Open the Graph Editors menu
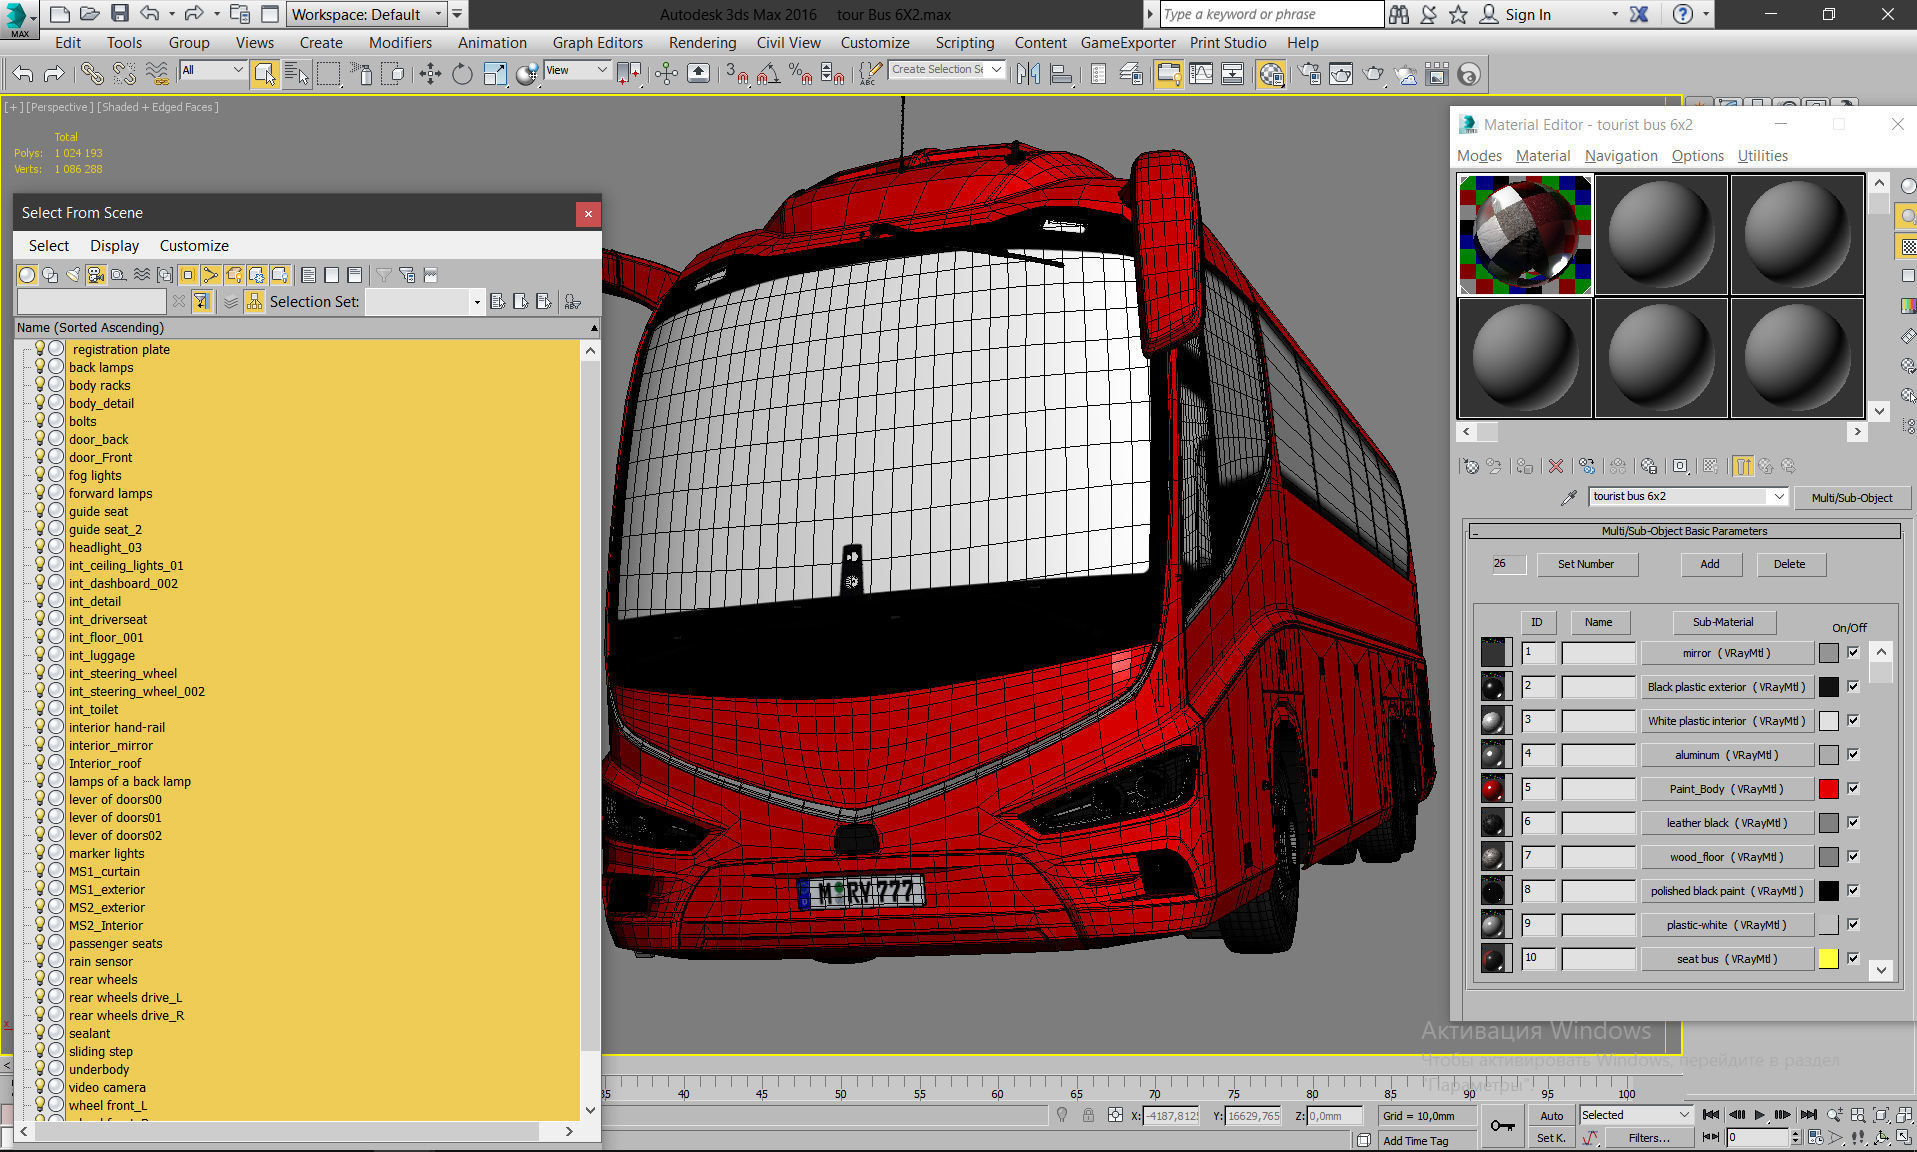Screen dimensions: 1917x1152 coord(598,43)
